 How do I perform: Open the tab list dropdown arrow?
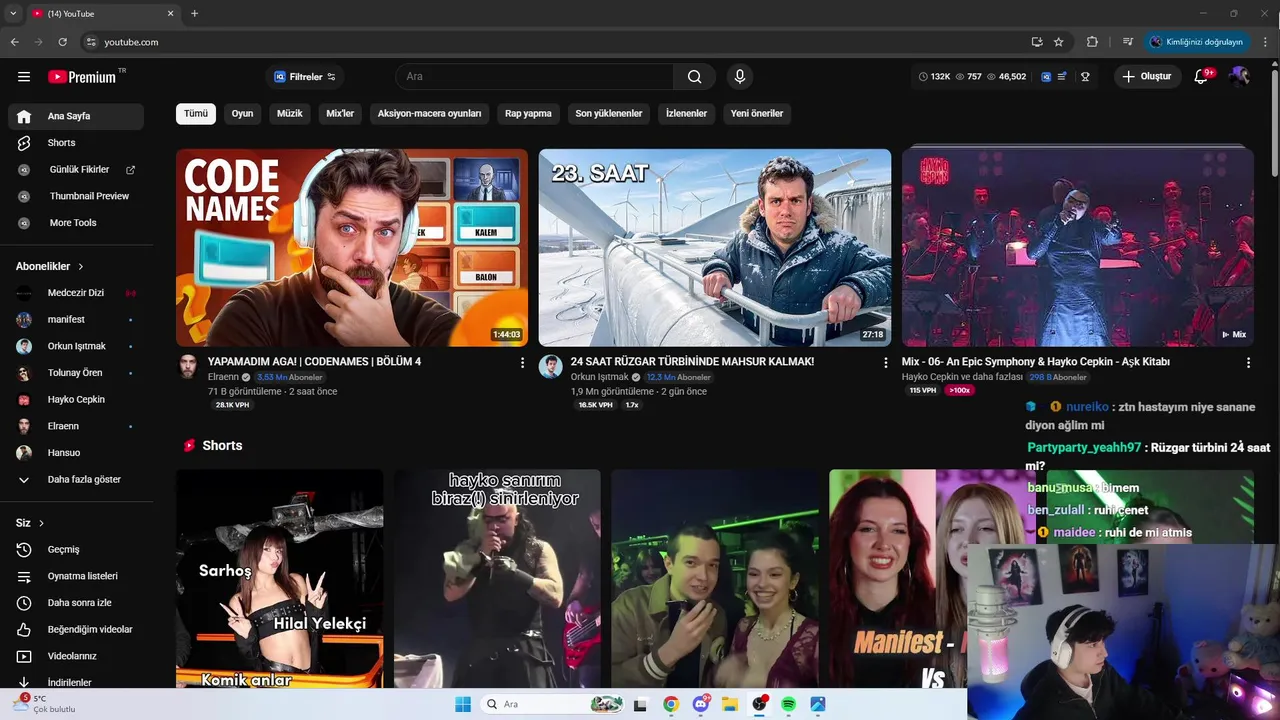(x=13, y=13)
